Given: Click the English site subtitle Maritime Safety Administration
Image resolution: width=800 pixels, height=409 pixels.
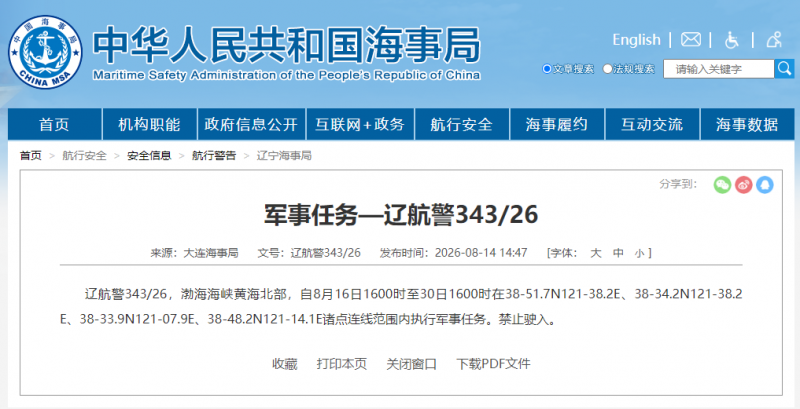Looking at the screenshot, I should click(286, 75).
